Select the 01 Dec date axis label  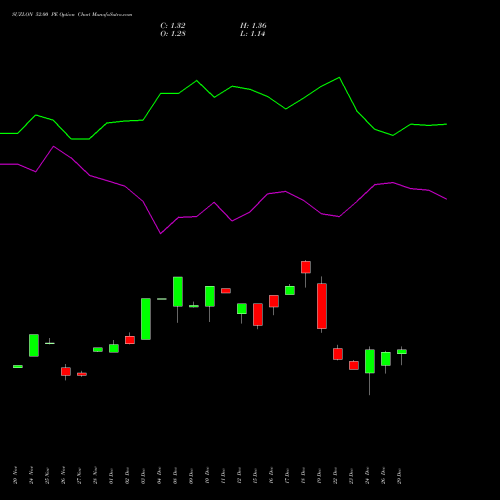(111, 476)
